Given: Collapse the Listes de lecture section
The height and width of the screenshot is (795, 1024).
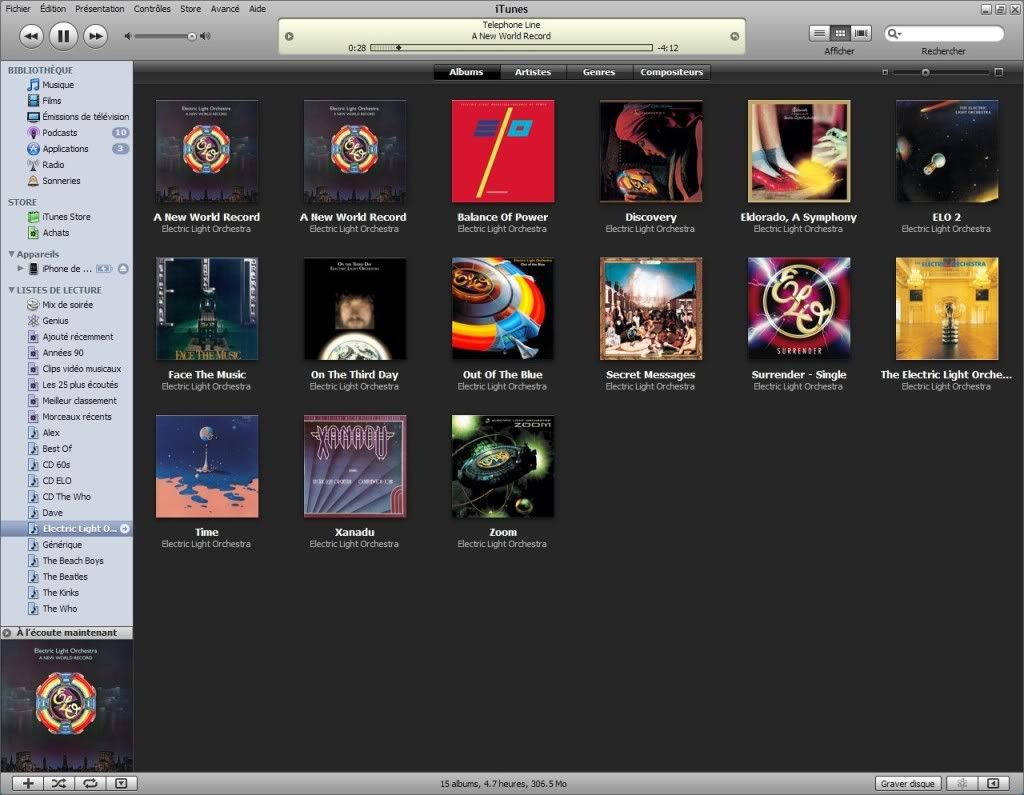Looking at the screenshot, I should [11, 290].
